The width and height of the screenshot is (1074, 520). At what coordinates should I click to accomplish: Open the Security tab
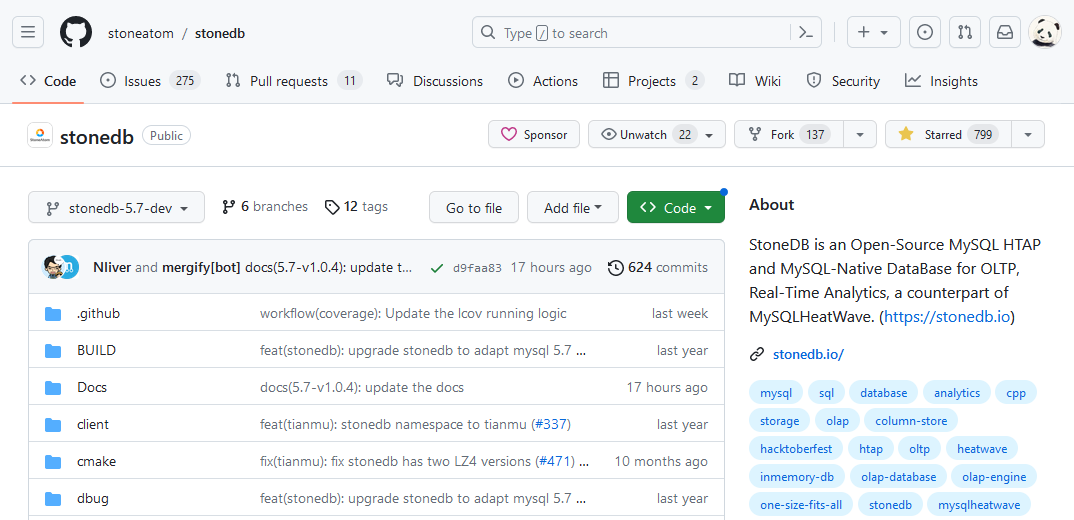click(x=843, y=81)
